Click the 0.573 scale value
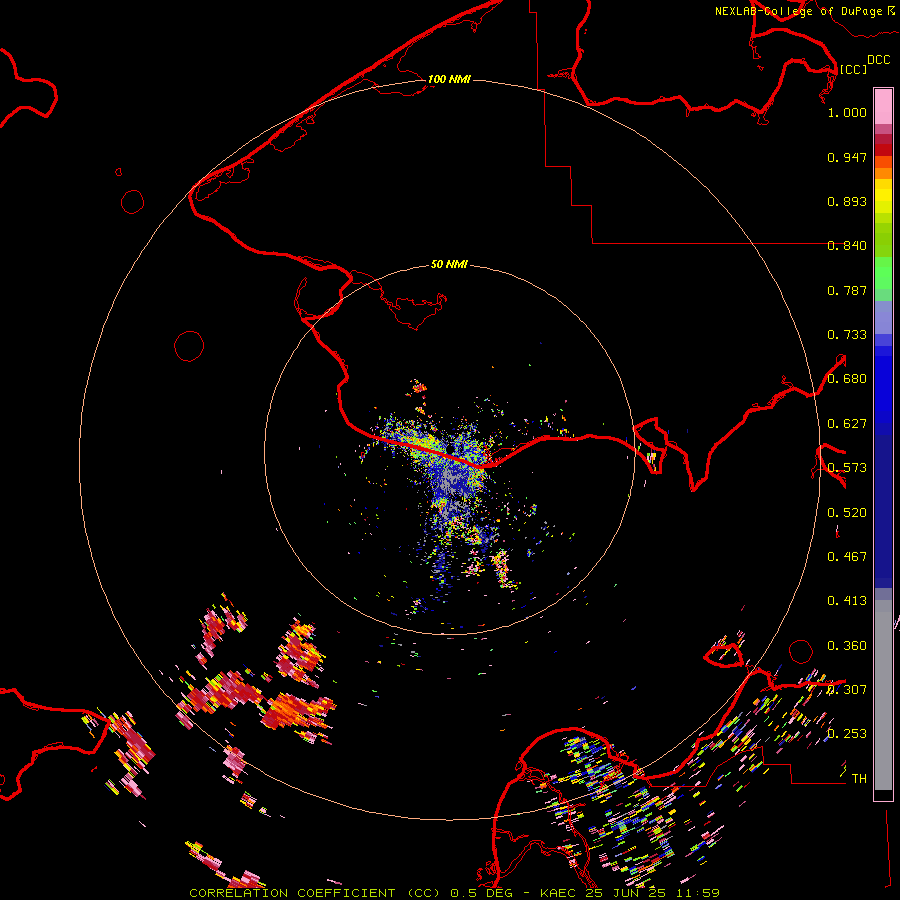Screen dimensions: 900x900 (x=847, y=468)
